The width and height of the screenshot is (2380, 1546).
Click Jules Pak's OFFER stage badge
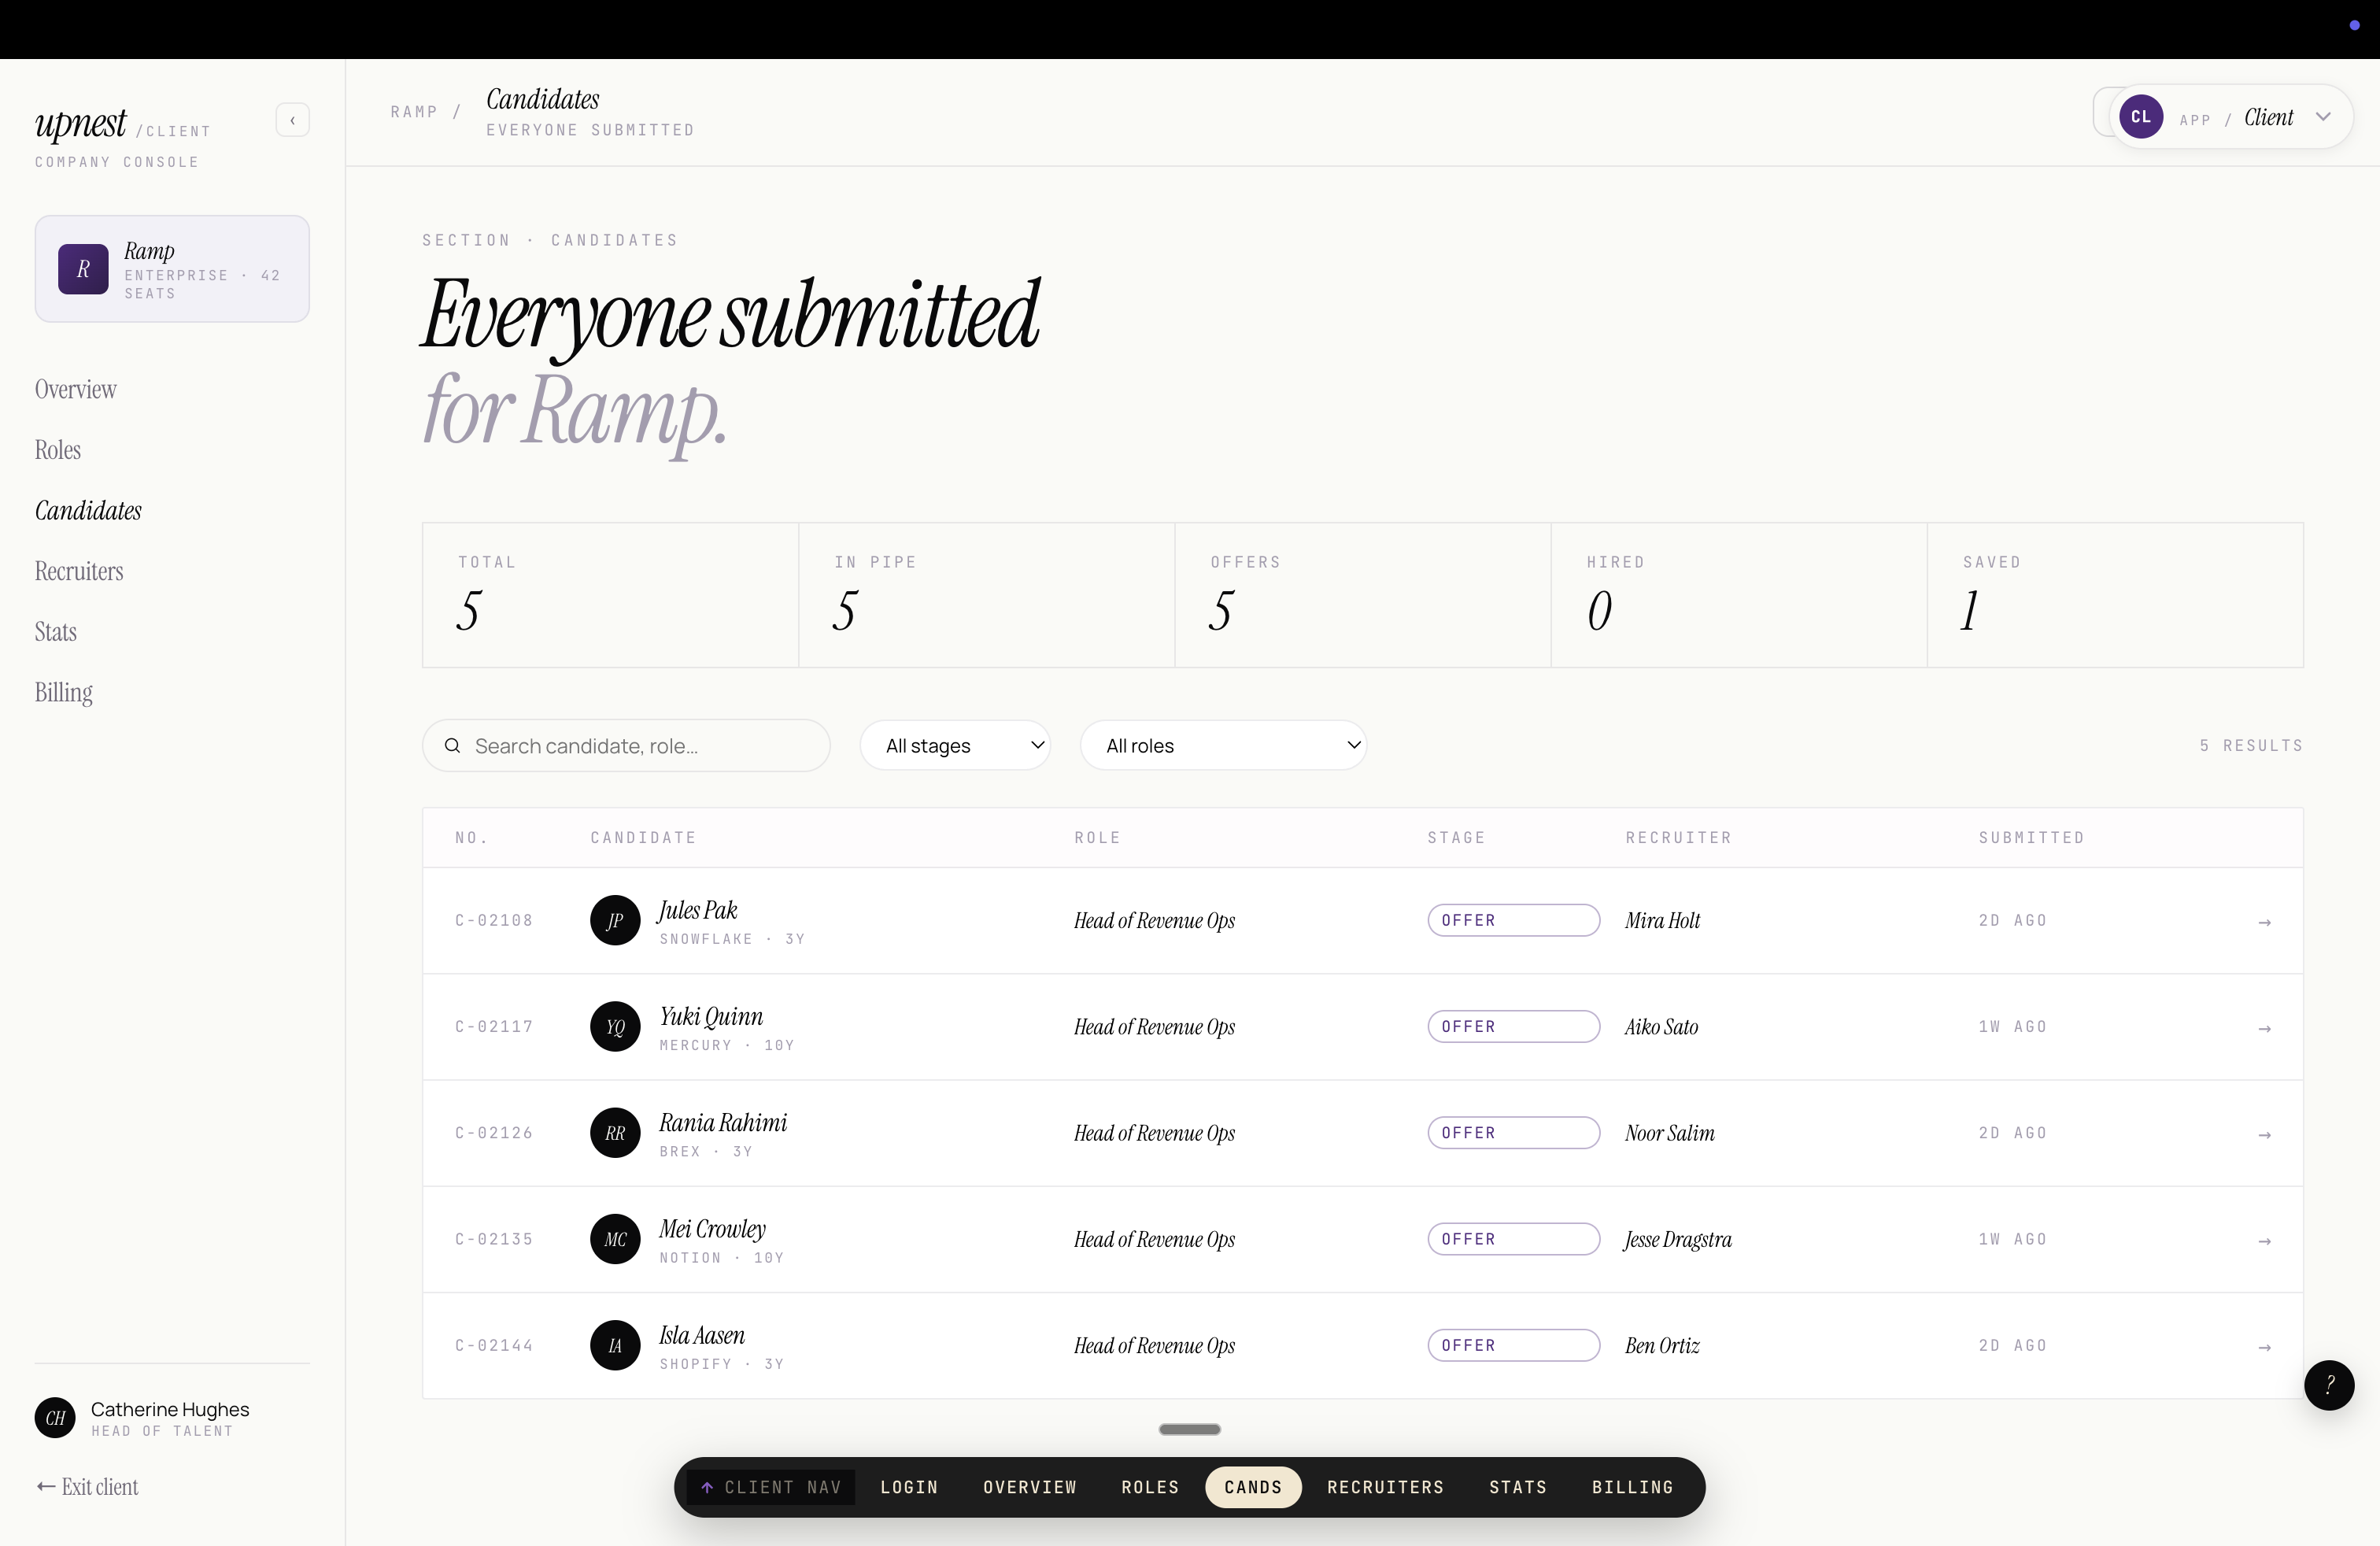click(x=1513, y=920)
